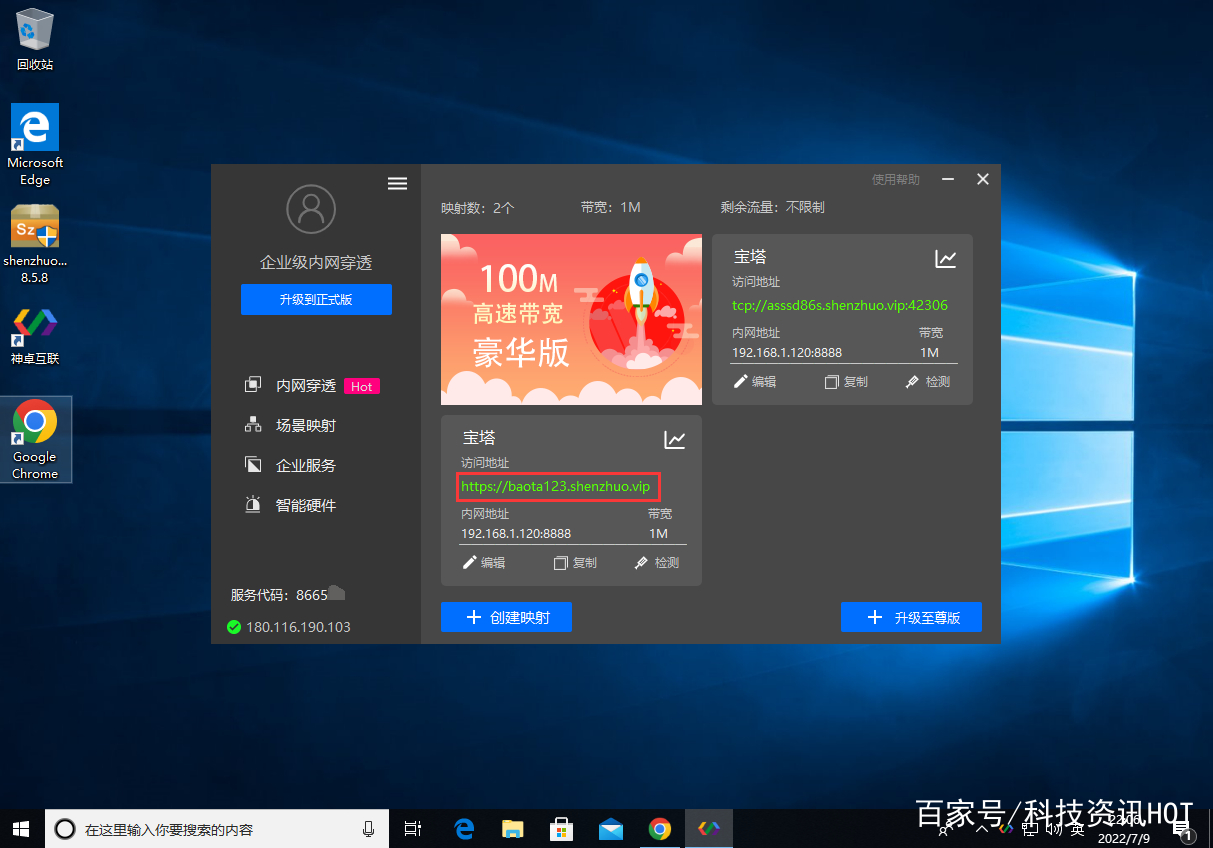Select 企业服务 in the sidebar

coord(306,466)
